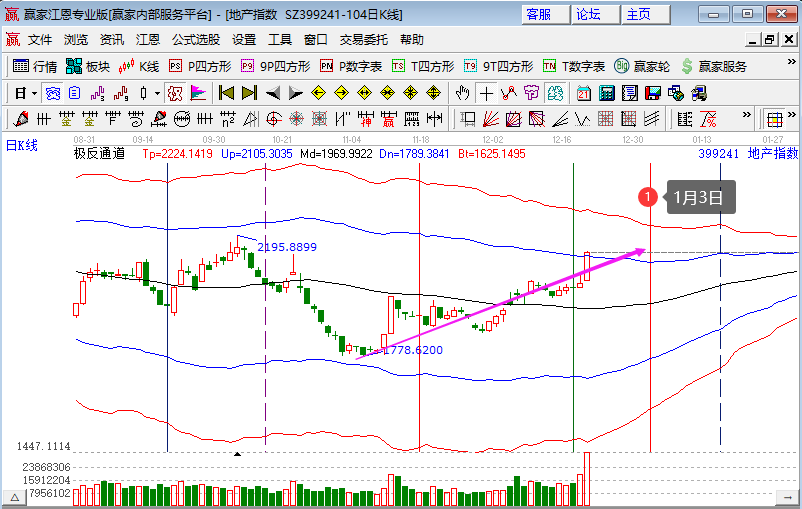Click the purple shirt icon

click(x=532, y=93)
